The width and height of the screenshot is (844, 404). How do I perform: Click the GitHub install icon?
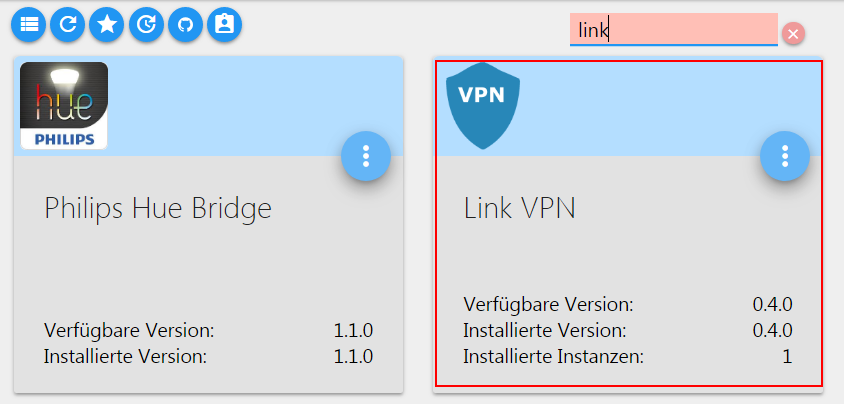[186, 25]
